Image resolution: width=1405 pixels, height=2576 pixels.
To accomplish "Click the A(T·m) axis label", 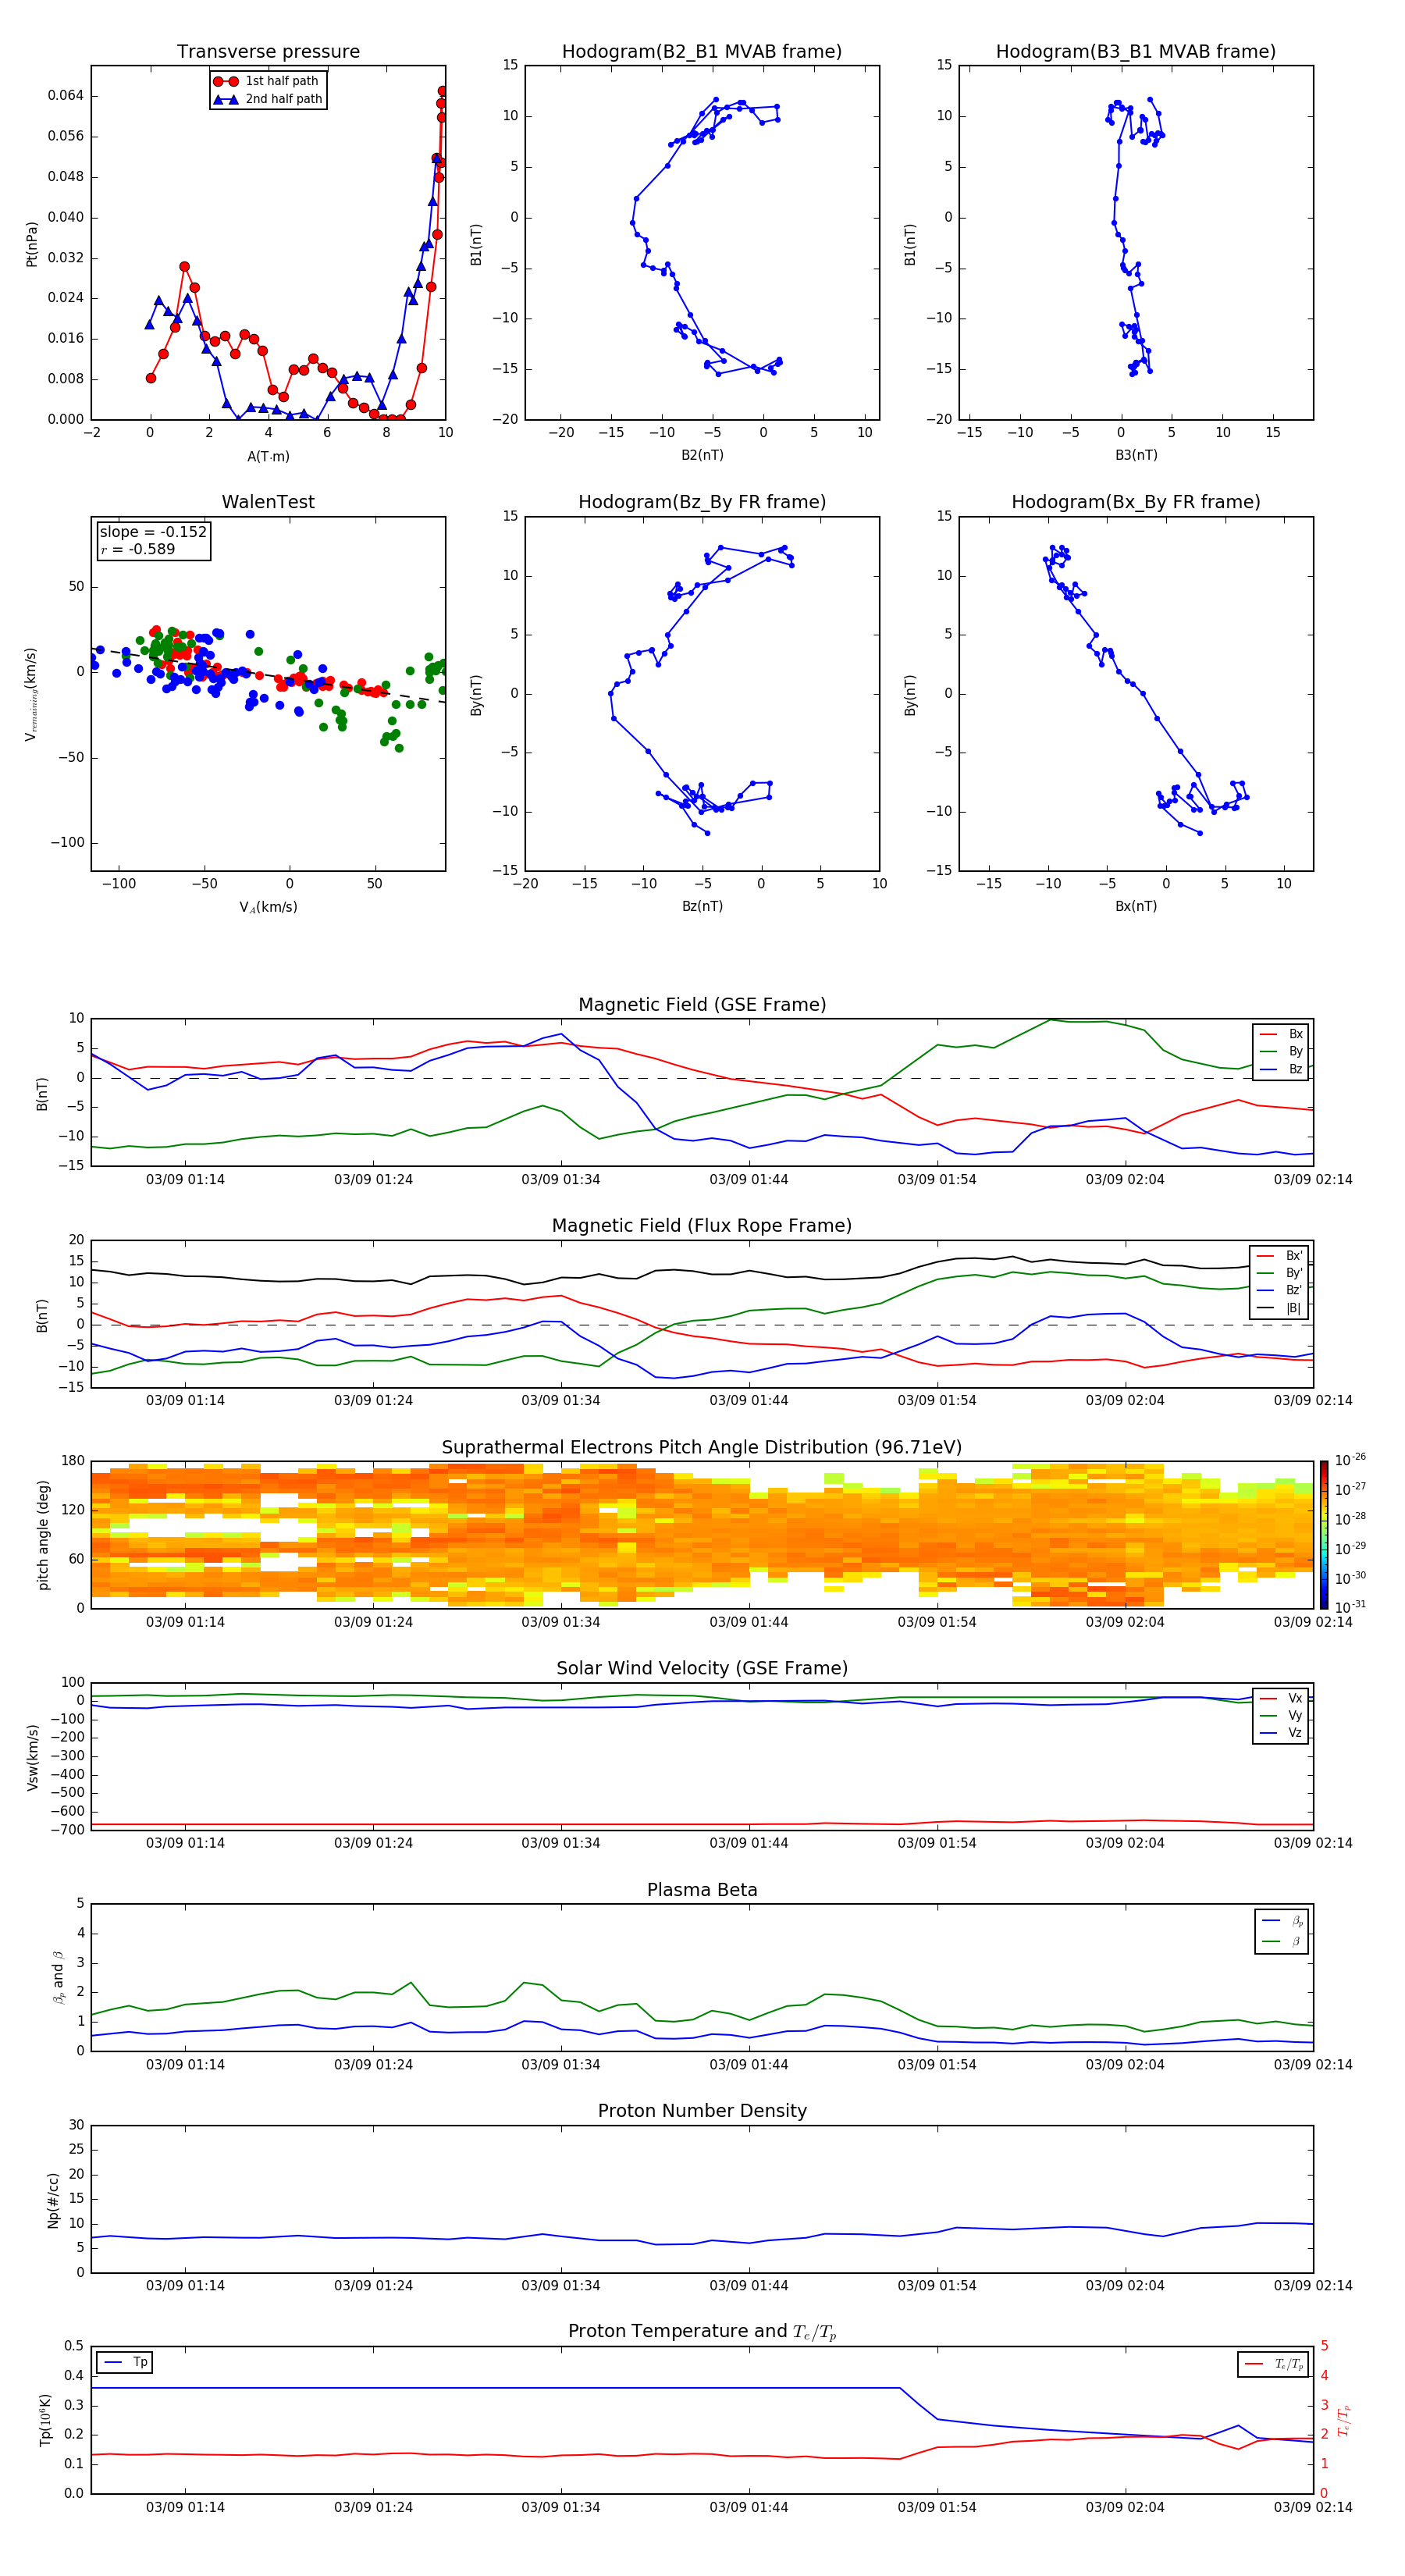I will 268,456.
